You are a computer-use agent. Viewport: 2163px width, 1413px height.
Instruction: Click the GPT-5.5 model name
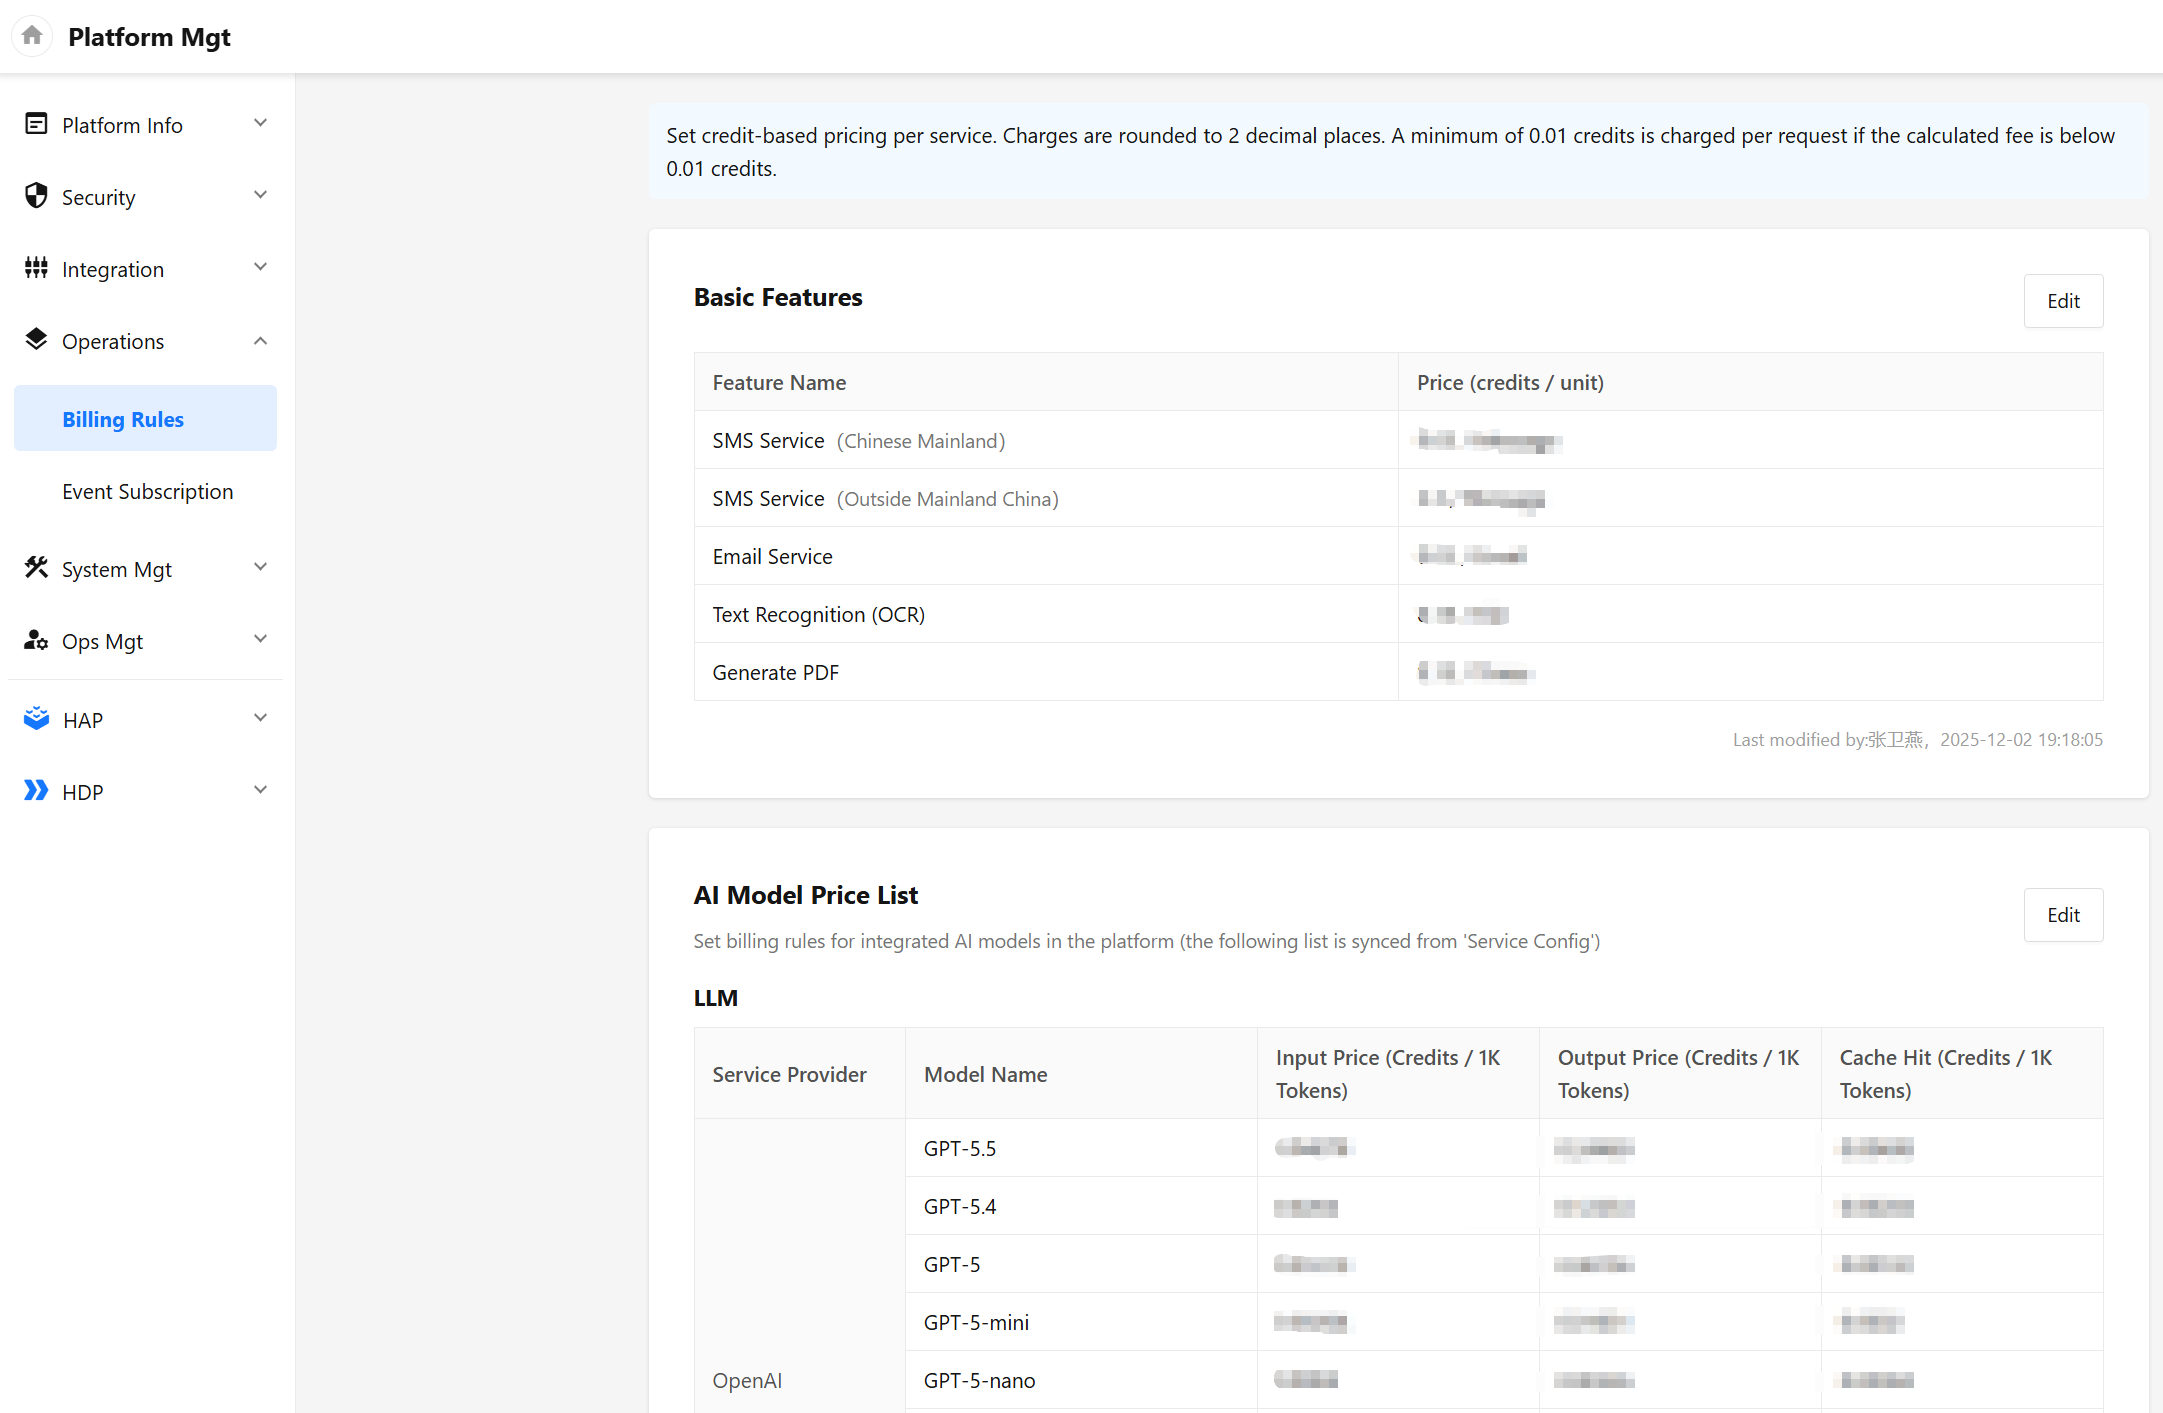pos(960,1148)
